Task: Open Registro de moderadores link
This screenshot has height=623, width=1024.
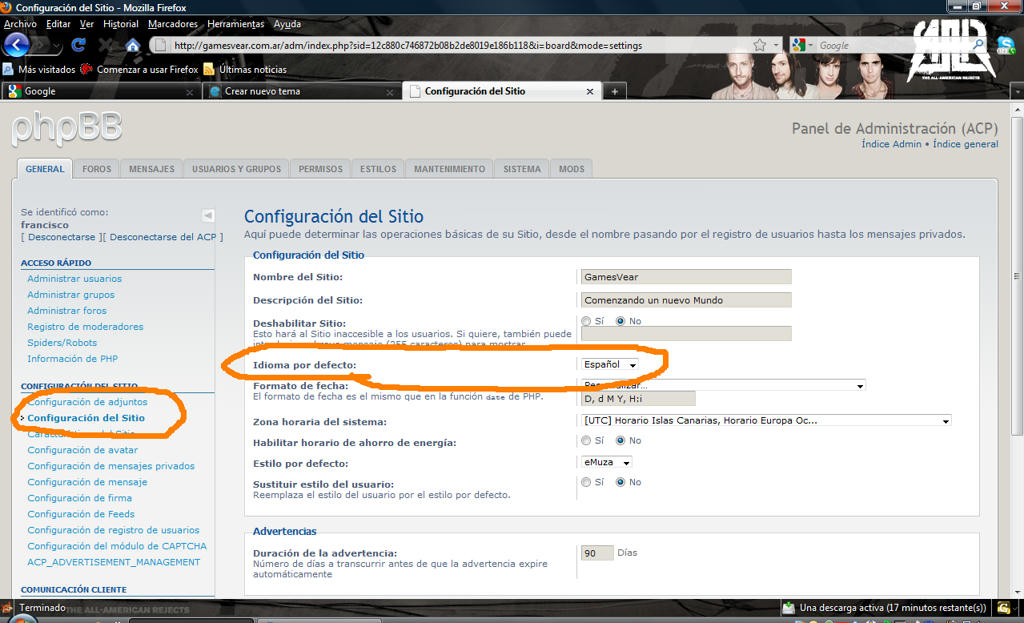Action: [85, 327]
